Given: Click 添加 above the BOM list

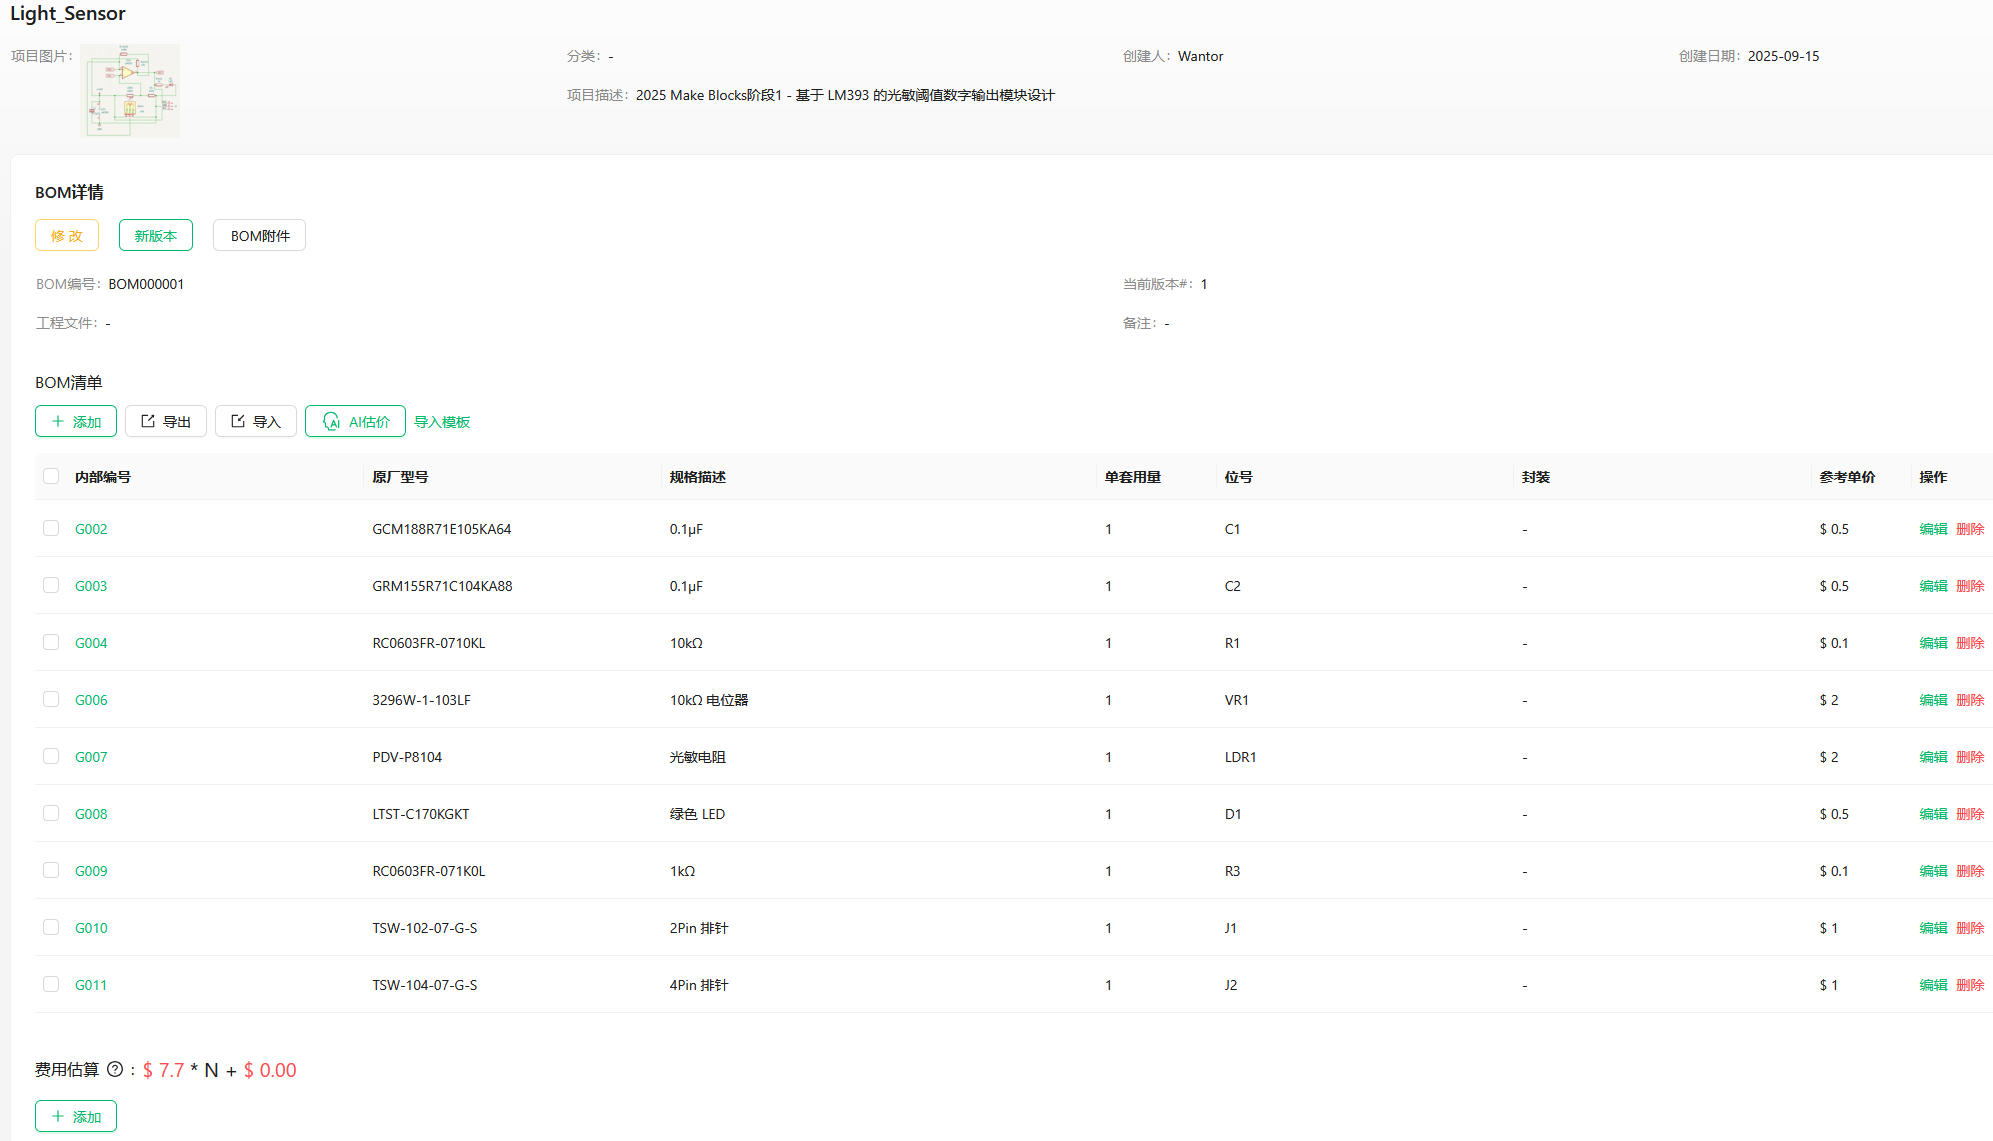Looking at the screenshot, I should 76,422.
